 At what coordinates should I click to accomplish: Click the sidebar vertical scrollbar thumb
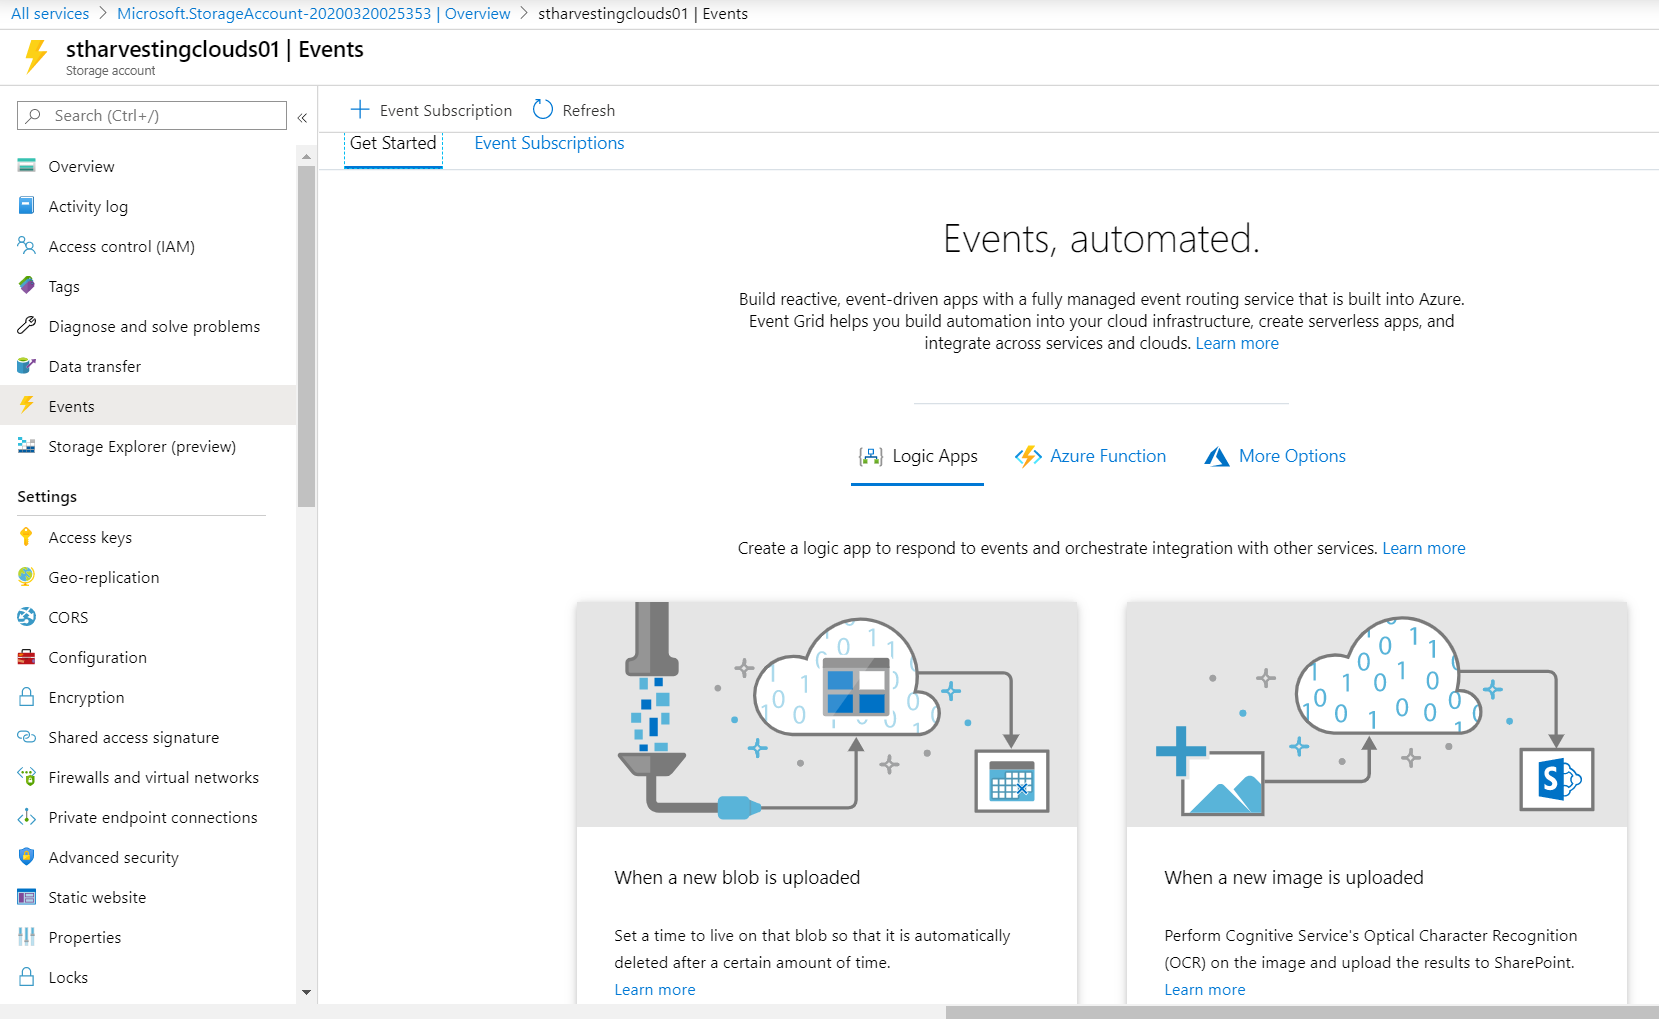point(307,337)
